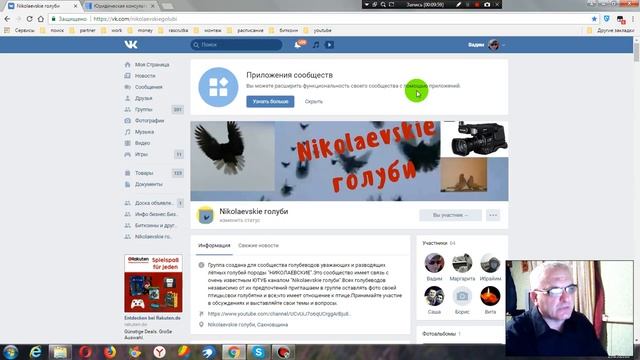The image size is (640, 360).
Task: Click the Rakuten advertisement image
Action: click(x=153, y=284)
